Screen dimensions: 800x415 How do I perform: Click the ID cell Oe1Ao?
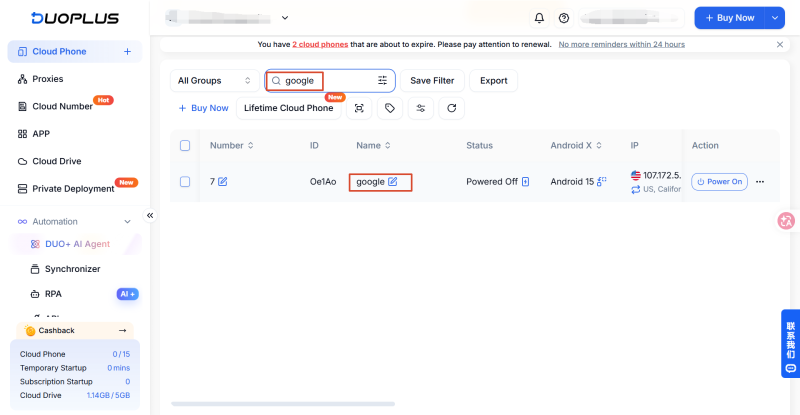coord(323,182)
